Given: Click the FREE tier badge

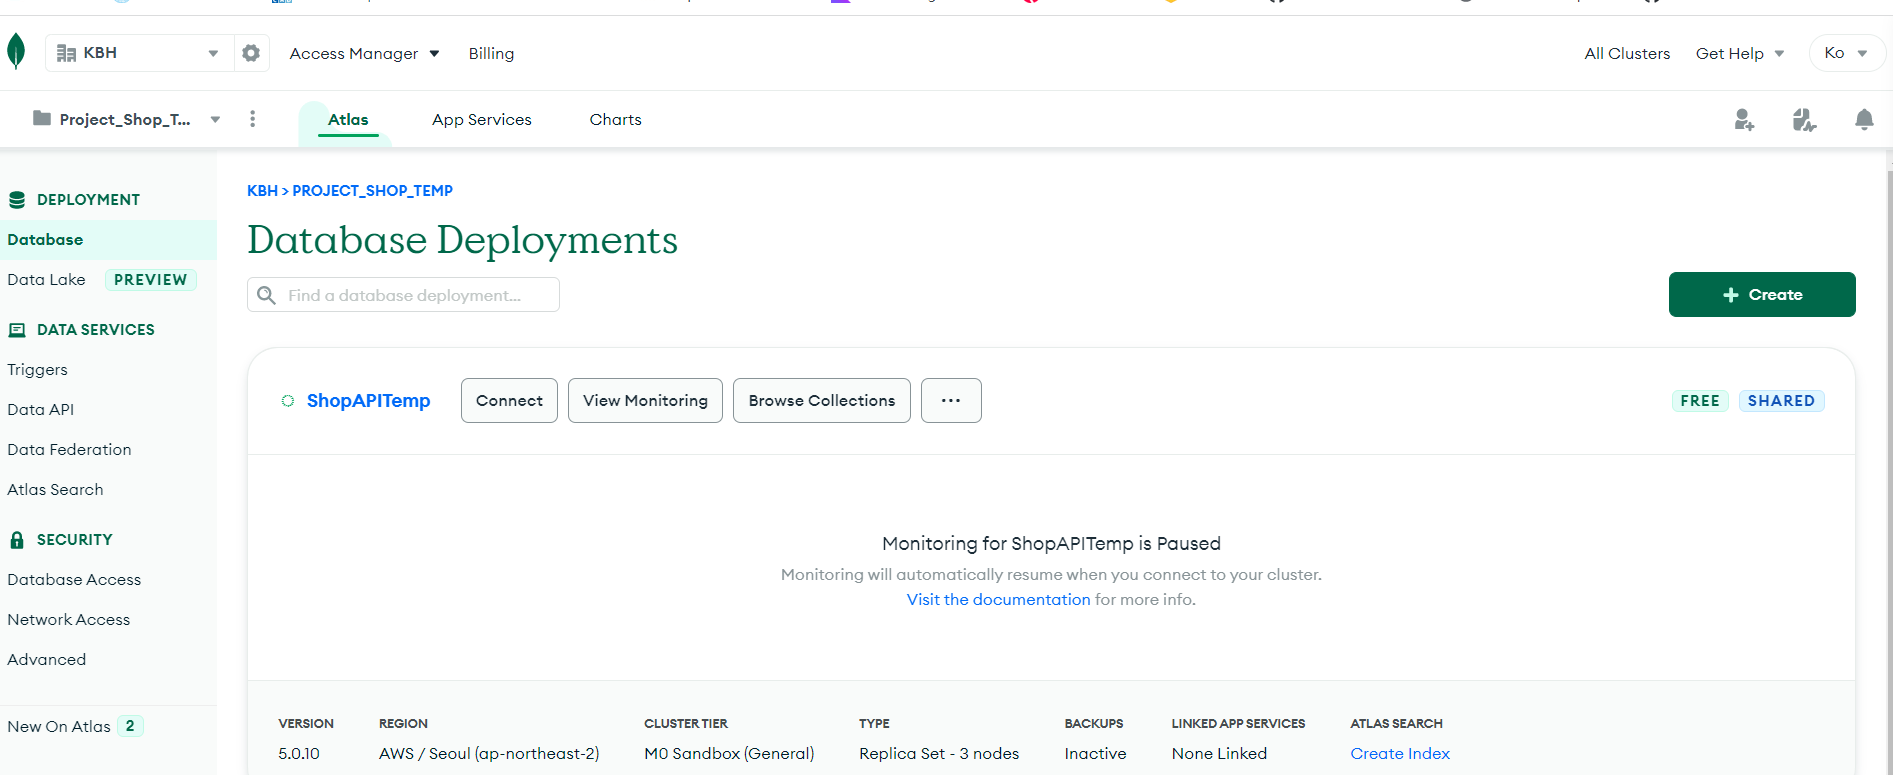Looking at the screenshot, I should tap(1700, 401).
